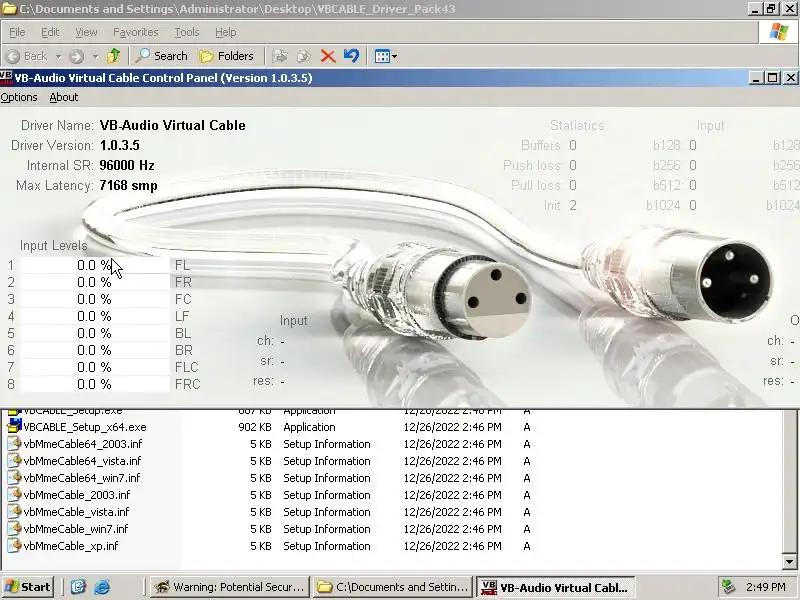Click the Back arrow icon in Explorer toolbar

[14, 56]
